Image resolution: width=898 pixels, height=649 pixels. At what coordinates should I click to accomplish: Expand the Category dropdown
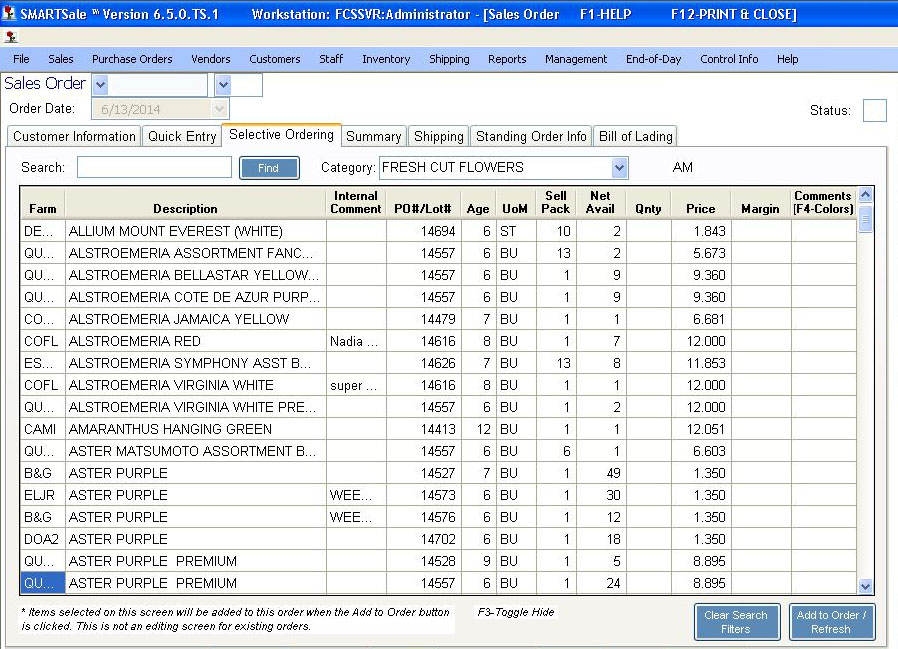(x=619, y=168)
